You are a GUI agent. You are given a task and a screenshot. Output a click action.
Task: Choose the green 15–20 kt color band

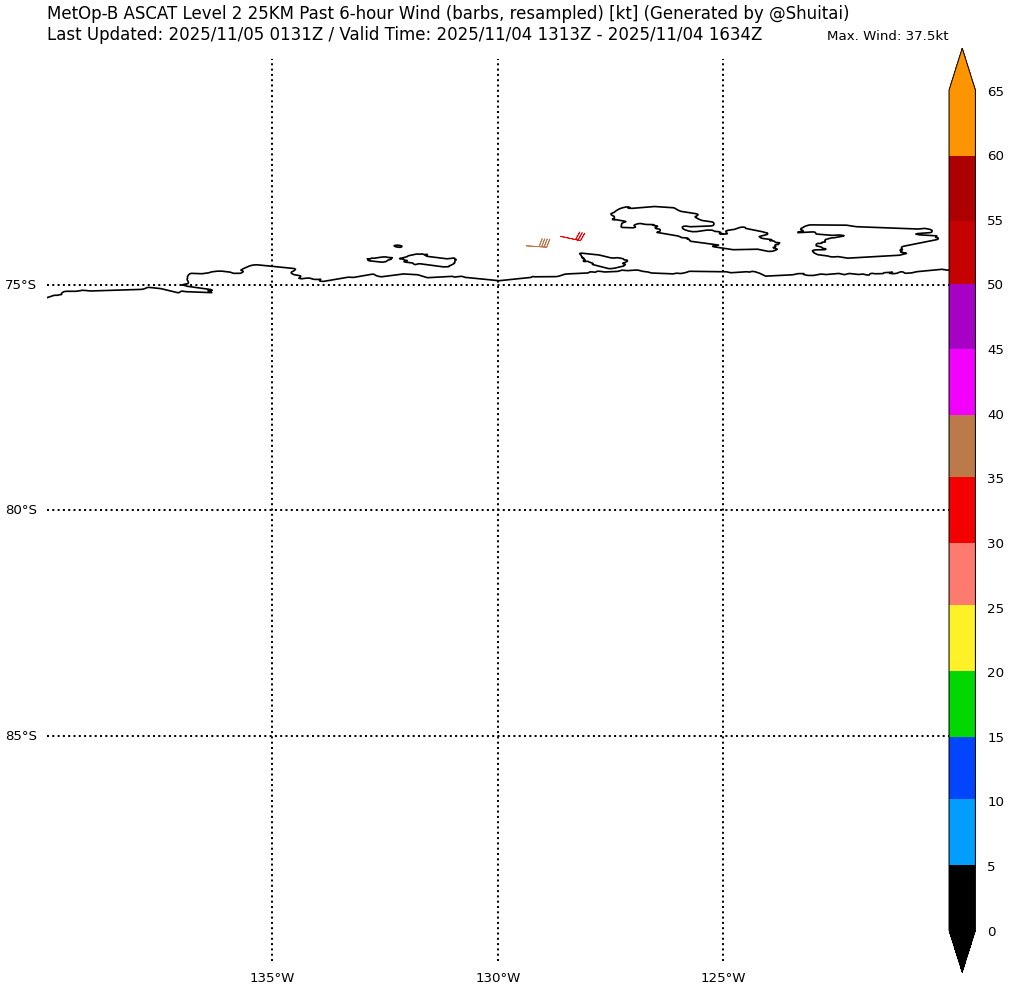(962, 704)
